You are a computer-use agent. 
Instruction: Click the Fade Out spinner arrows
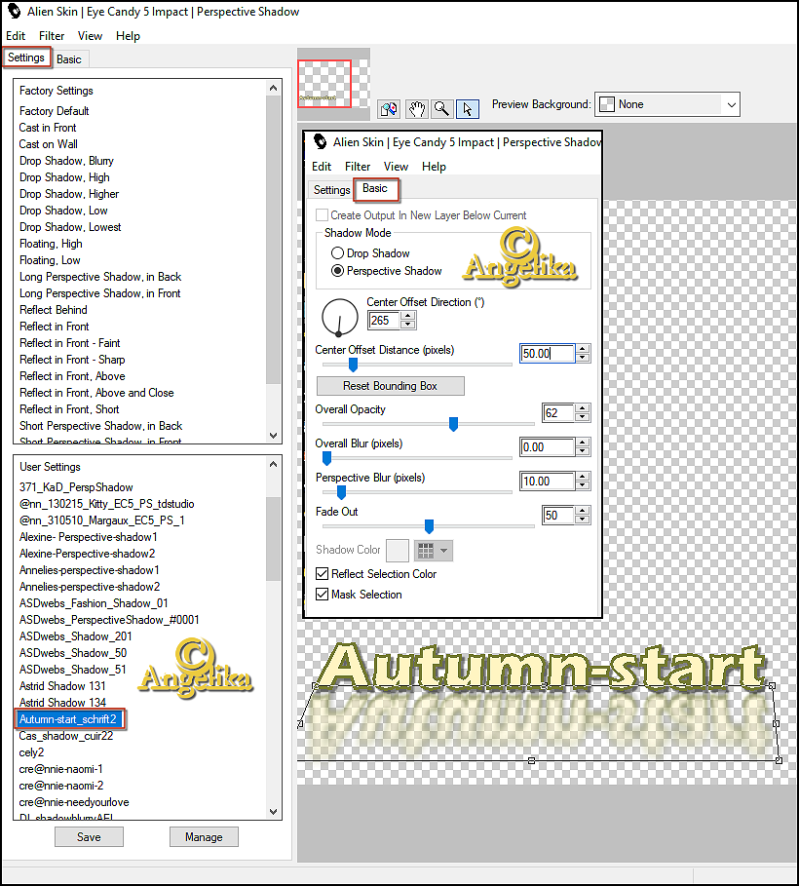(x=583, y=515)
